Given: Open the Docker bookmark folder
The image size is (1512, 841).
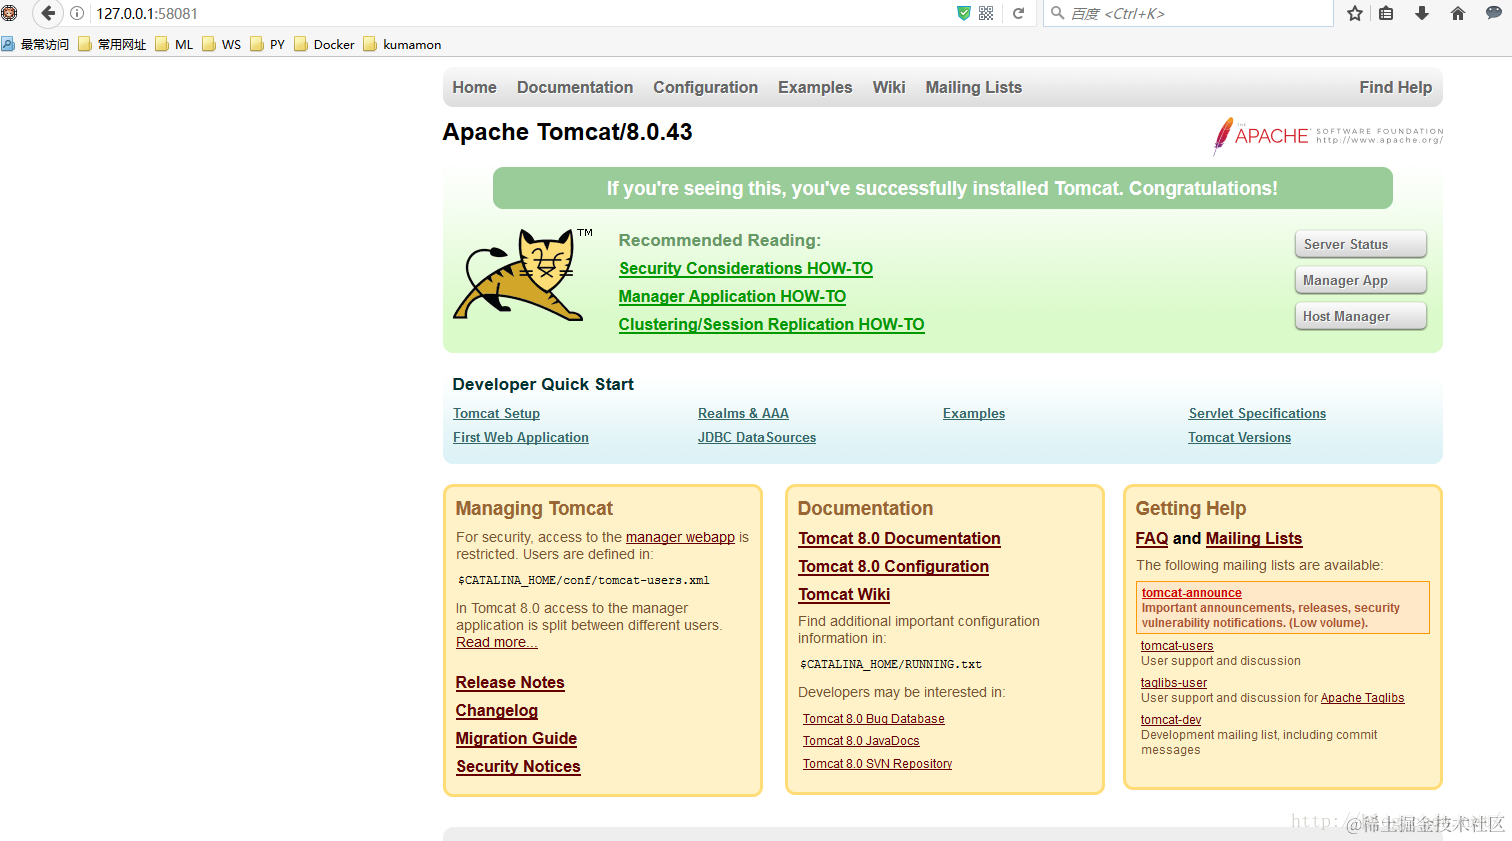Looking at the screenshot, I should [324, 44].
